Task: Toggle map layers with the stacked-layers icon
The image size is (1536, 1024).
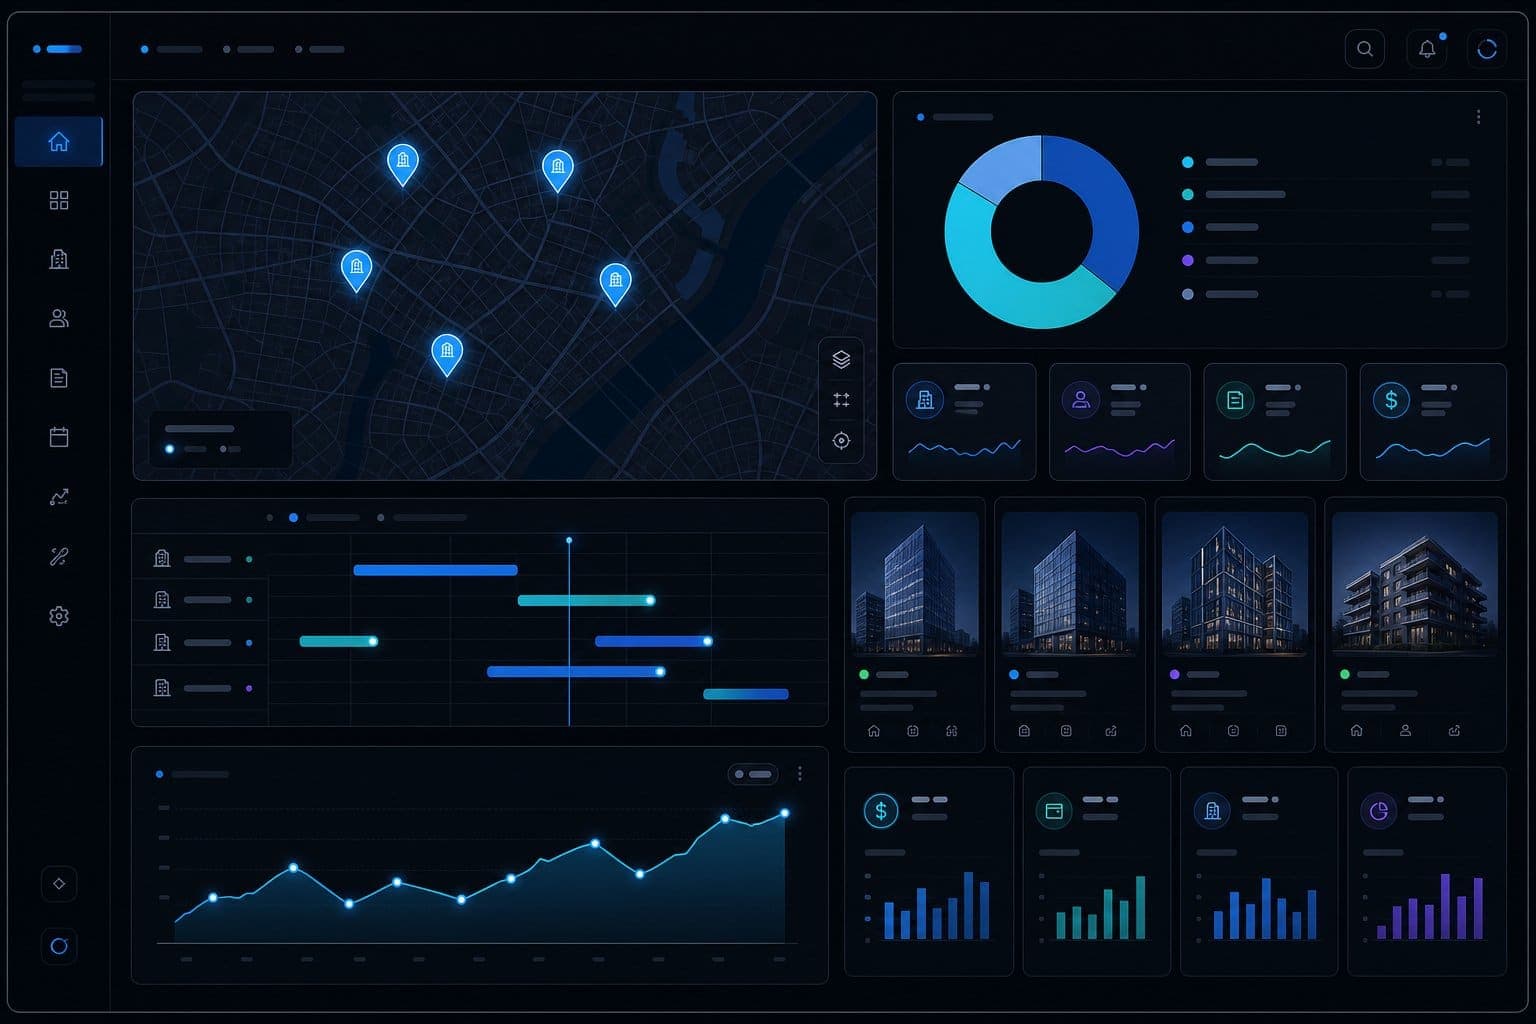Action: pyautogui.click(x=841, y=359)
